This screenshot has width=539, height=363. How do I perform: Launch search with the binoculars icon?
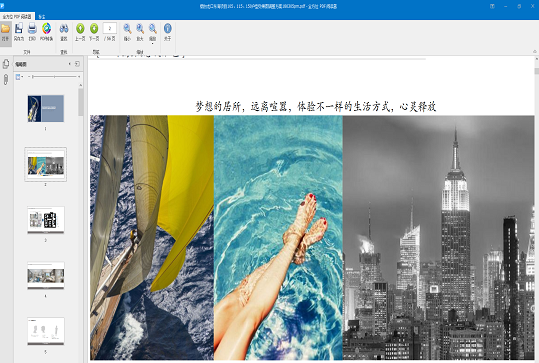[x=64, y=32]
